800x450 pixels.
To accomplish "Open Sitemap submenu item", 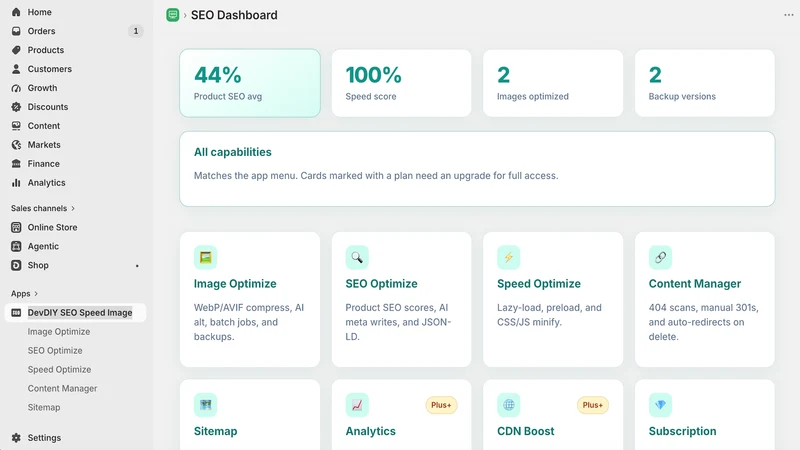I will 44,407.
